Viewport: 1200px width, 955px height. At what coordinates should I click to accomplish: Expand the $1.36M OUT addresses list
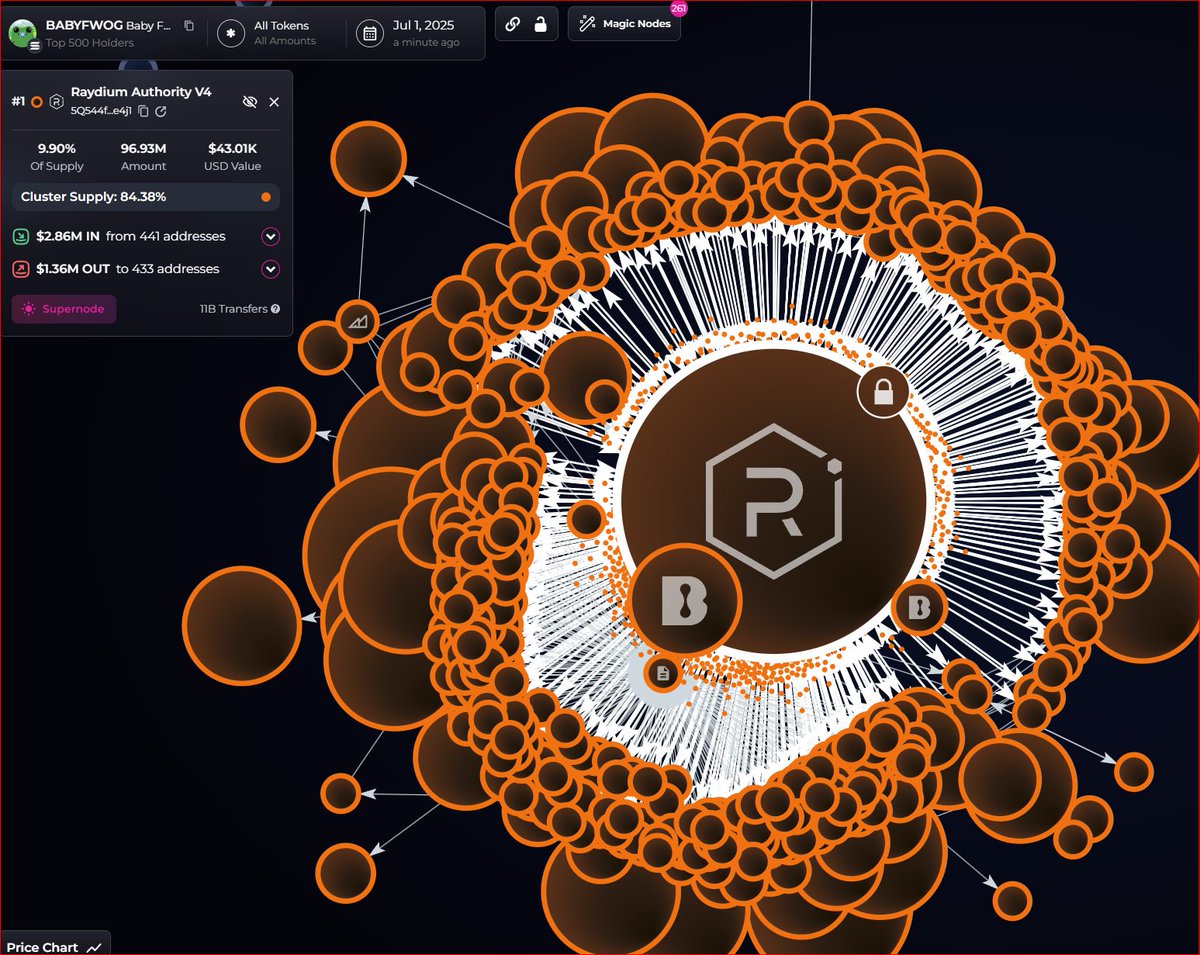(271, 268)
